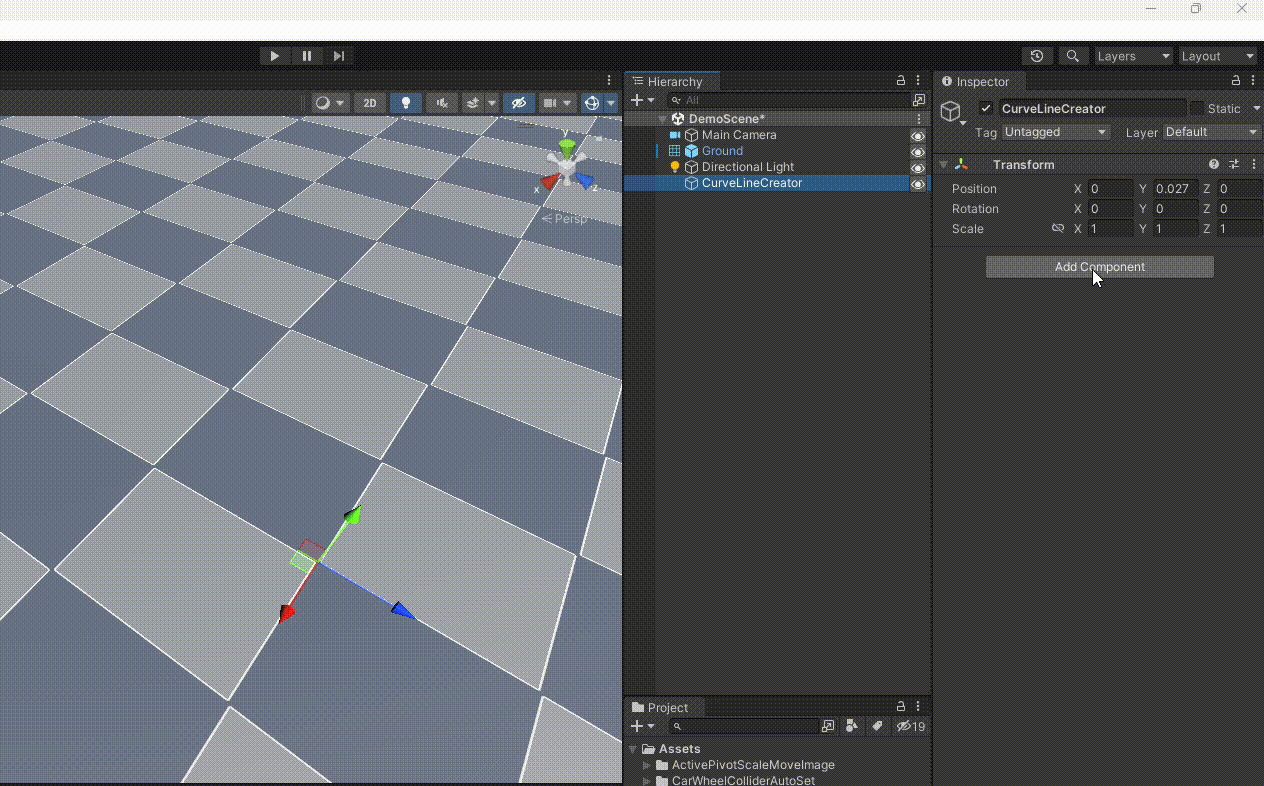This screenshot has width=1264, height=786.
Task: Open Transform help reference icon
Action: click(x=1214, y=165)
